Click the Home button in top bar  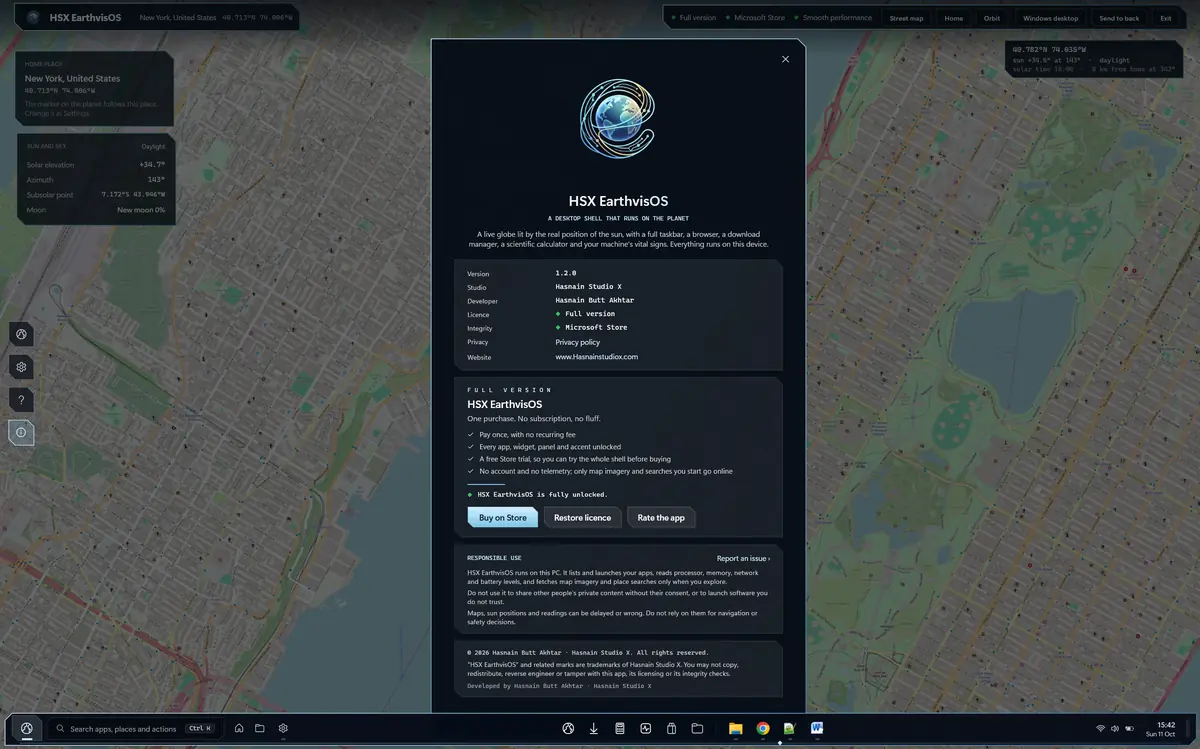[954, 18]
